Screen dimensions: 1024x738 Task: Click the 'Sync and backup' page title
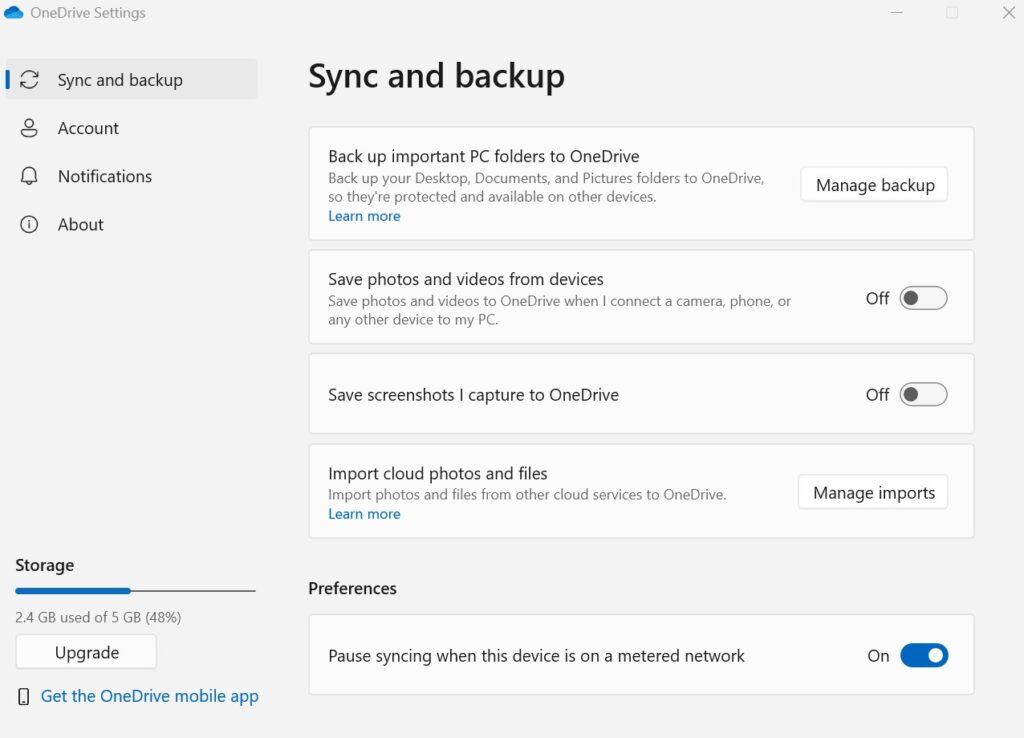pyautogui.click(x=436, y=77)
